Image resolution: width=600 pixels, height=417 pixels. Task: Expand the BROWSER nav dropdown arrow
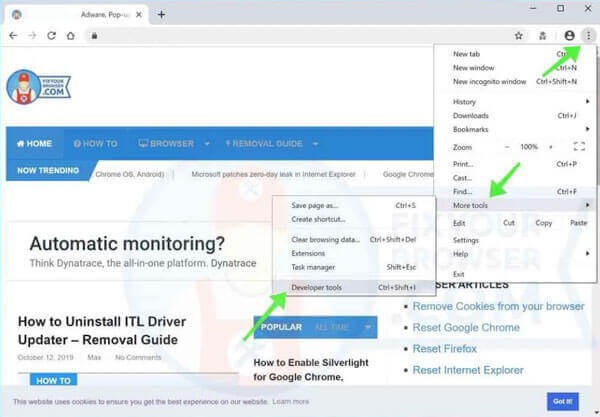pos(207,144)
